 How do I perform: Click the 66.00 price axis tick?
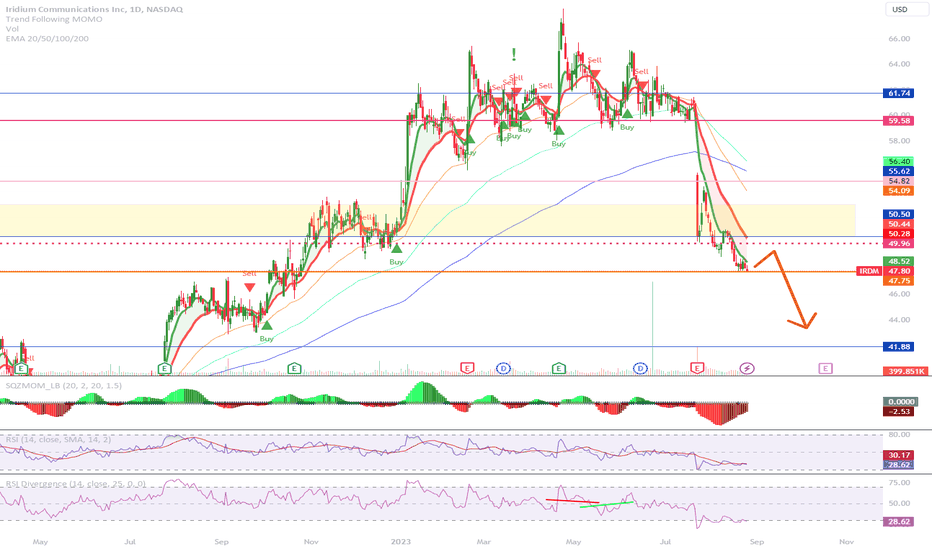tap(899, 39)
